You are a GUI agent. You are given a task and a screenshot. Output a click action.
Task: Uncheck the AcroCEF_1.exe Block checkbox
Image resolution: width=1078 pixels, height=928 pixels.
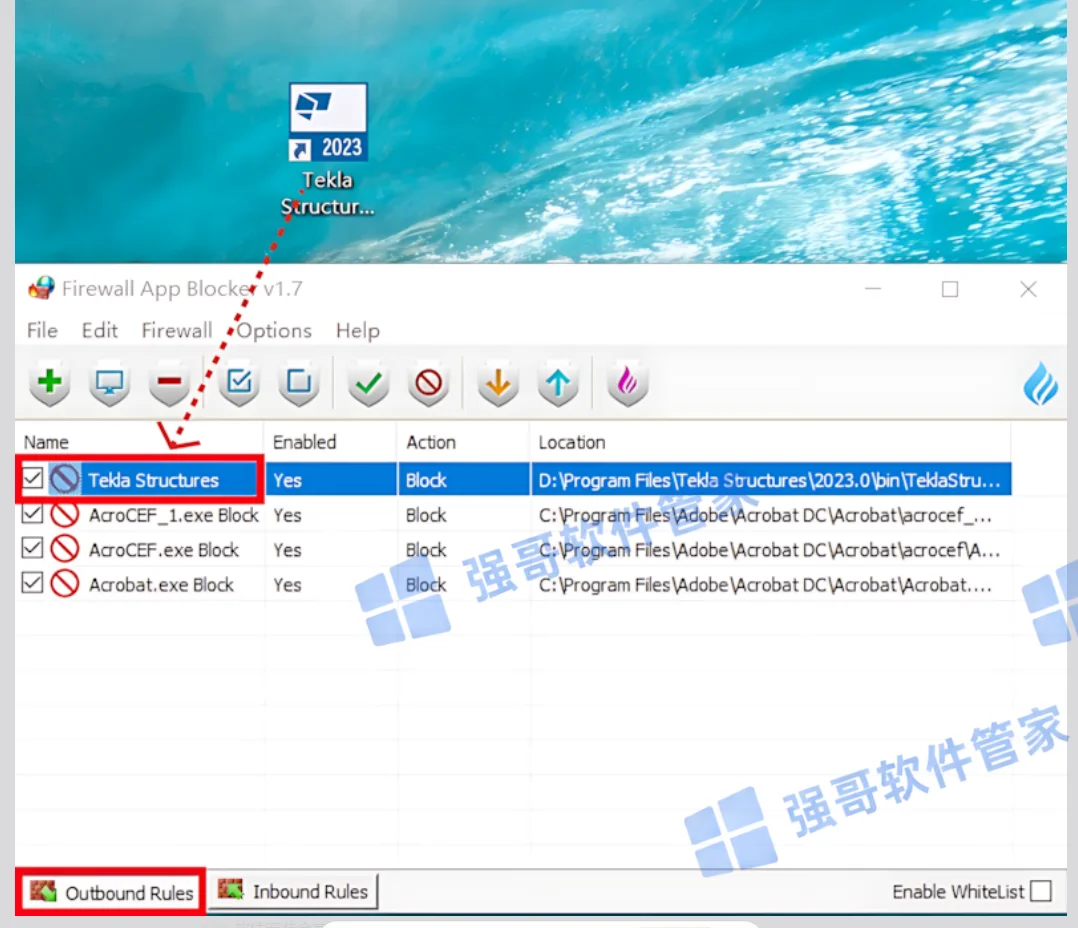click(x=32, y=513)
